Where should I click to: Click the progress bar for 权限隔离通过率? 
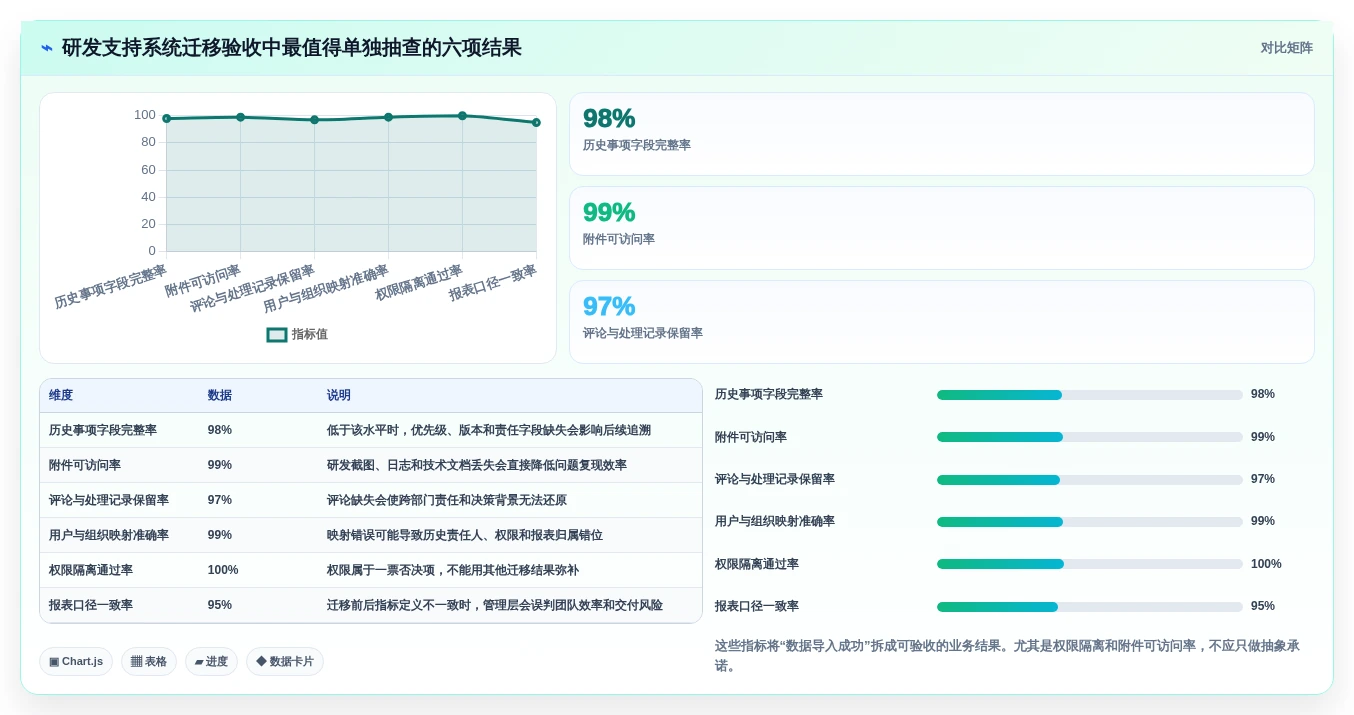1090,564
